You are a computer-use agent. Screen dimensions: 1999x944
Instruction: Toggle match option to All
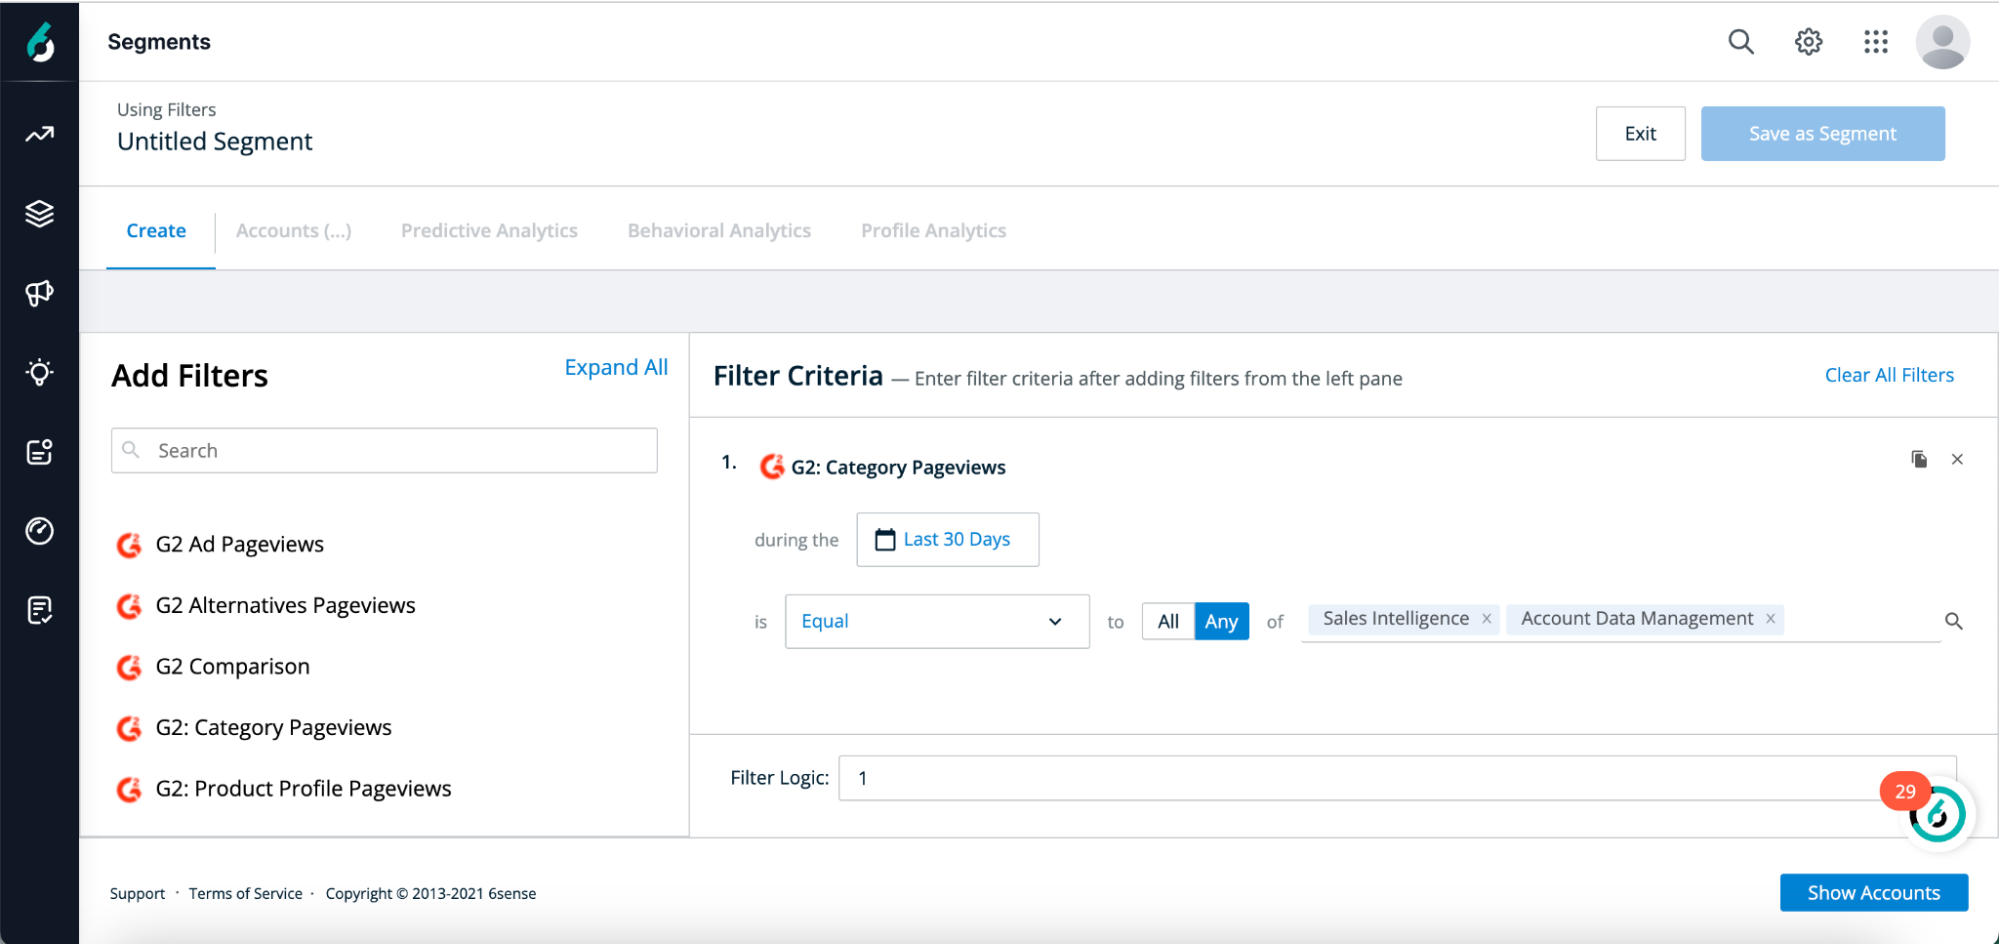[x=1168, y=621]
